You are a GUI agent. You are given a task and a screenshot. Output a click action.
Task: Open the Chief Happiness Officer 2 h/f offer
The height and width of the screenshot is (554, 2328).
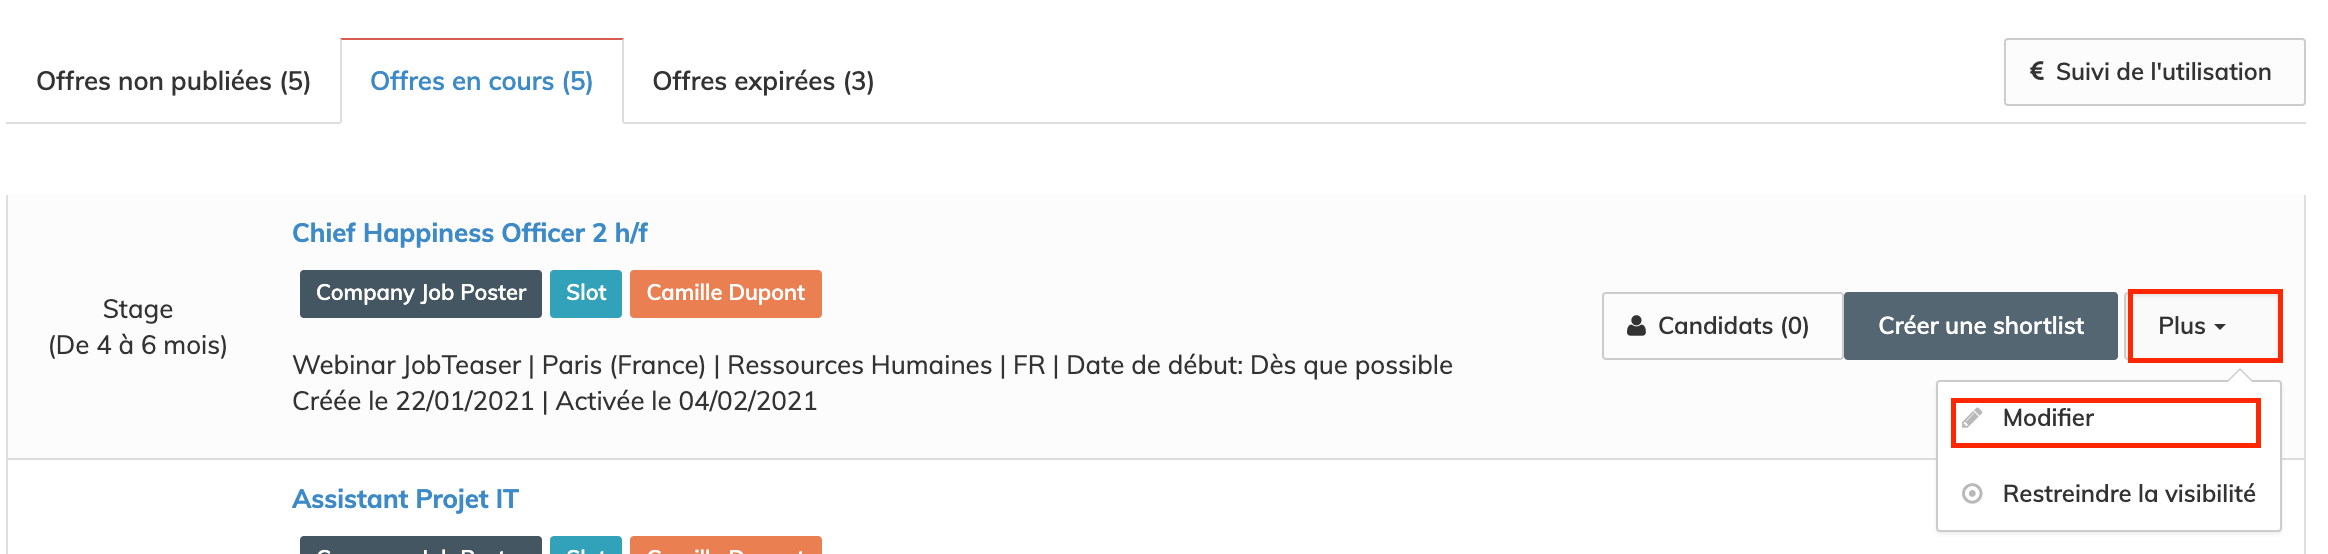click(x=469, y=233)
